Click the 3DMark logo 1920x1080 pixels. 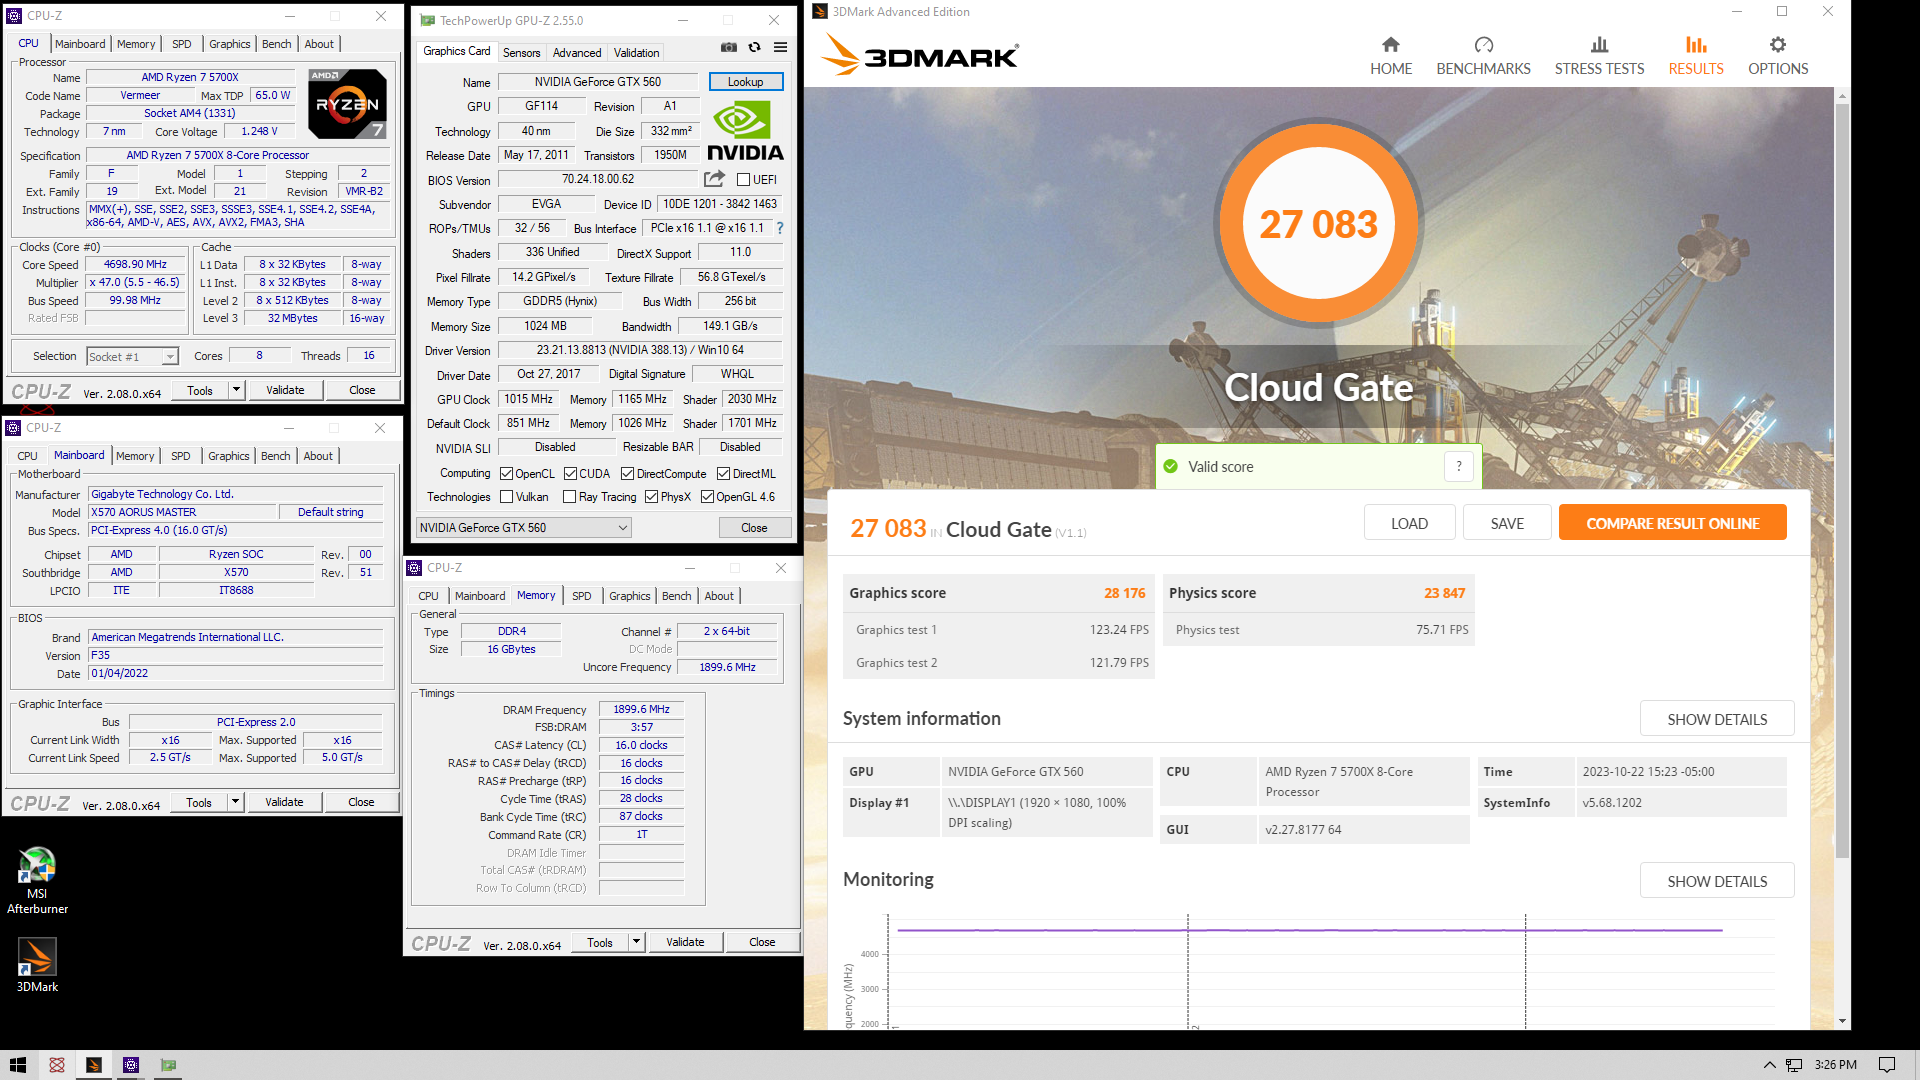920,55
